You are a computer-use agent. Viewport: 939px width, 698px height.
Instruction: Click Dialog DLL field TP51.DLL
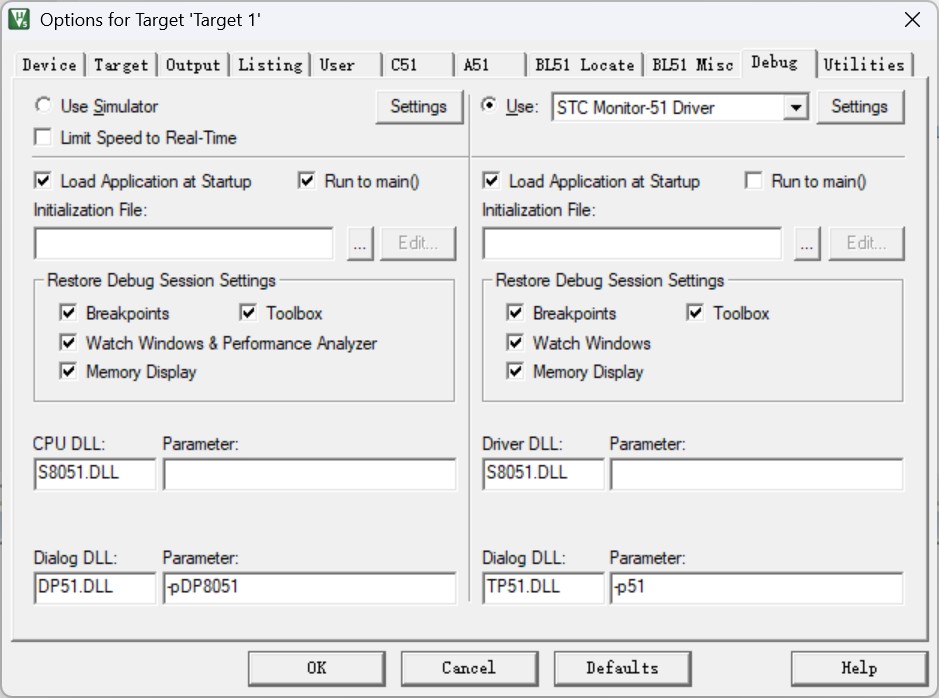pos(543,587)
